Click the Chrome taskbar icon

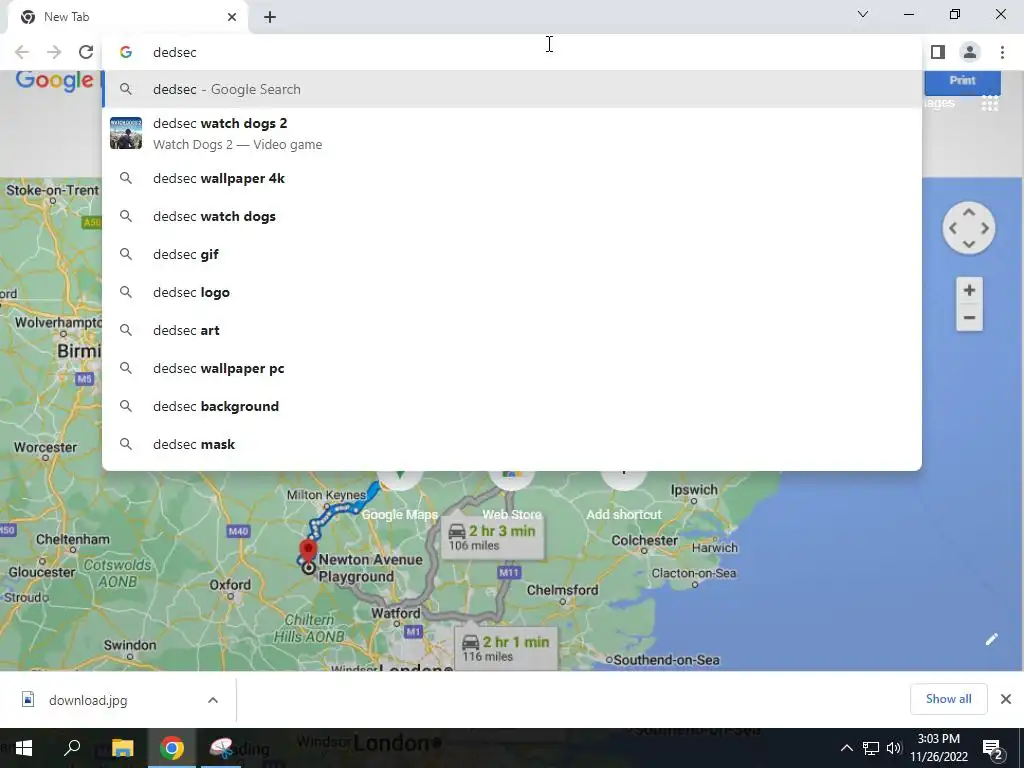[x=172, y=748]
